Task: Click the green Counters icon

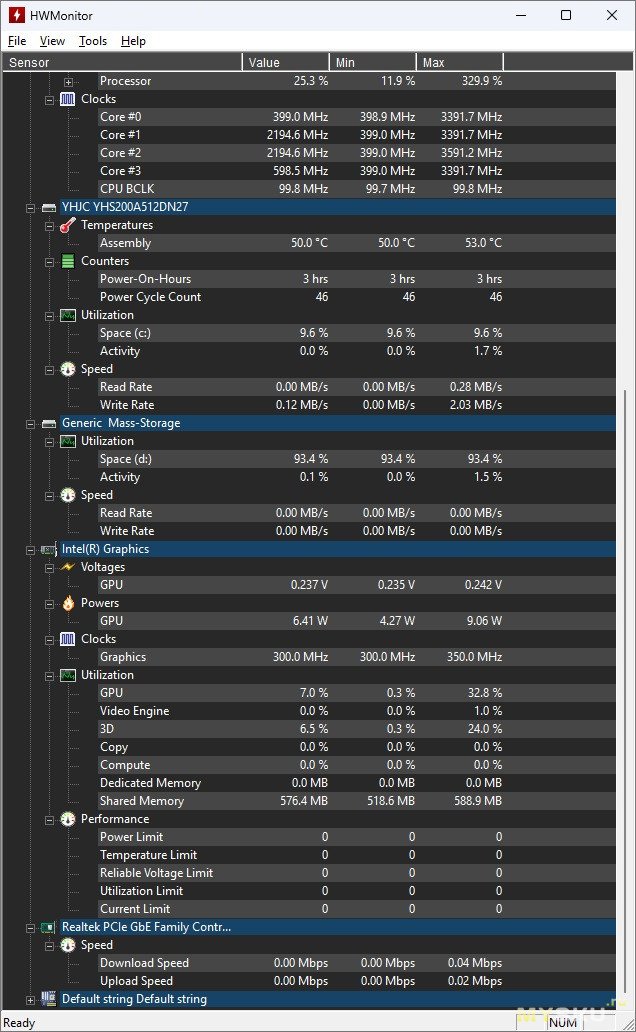Action: [x=68, y=261]
